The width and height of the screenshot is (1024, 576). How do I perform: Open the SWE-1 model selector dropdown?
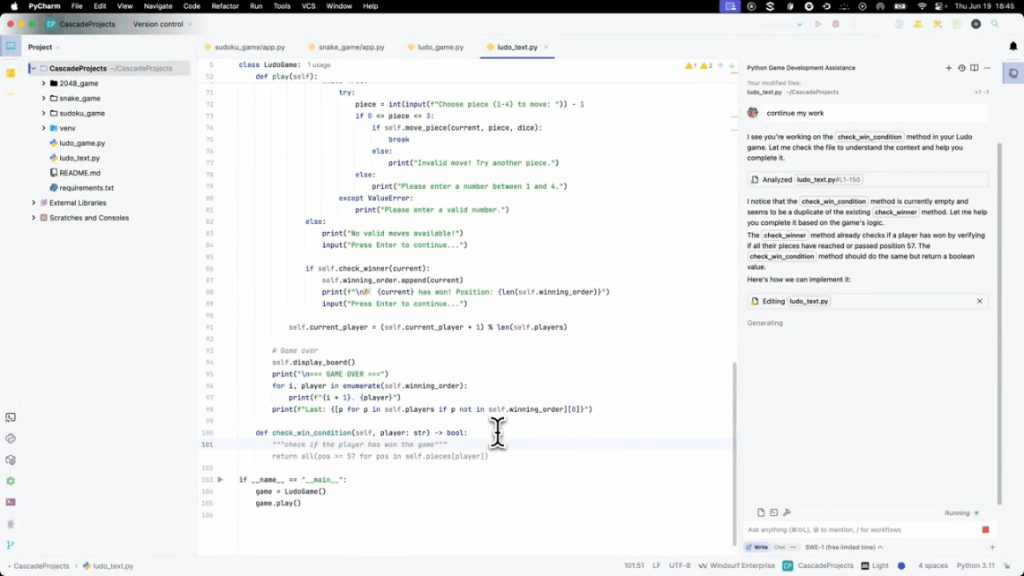tap(844, 547)
